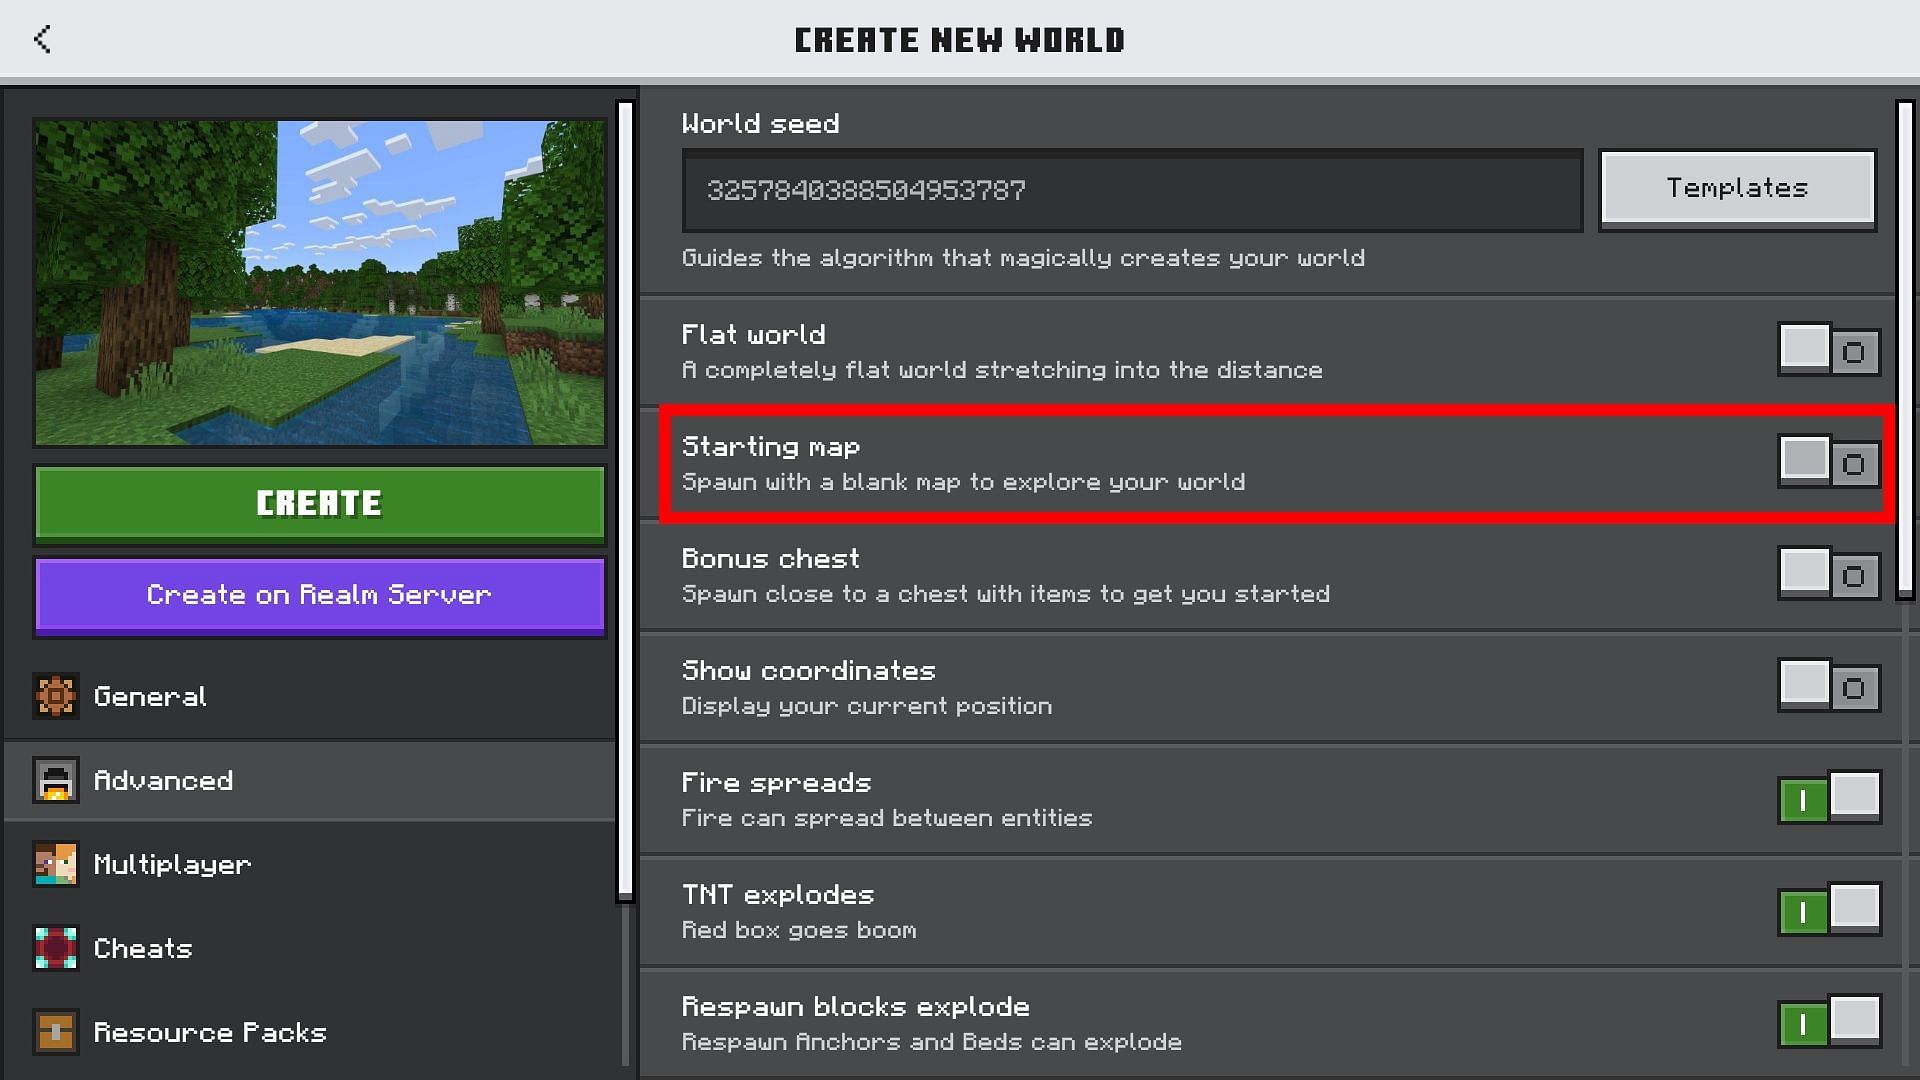Click the CREATE button

[x=319, y=502]
